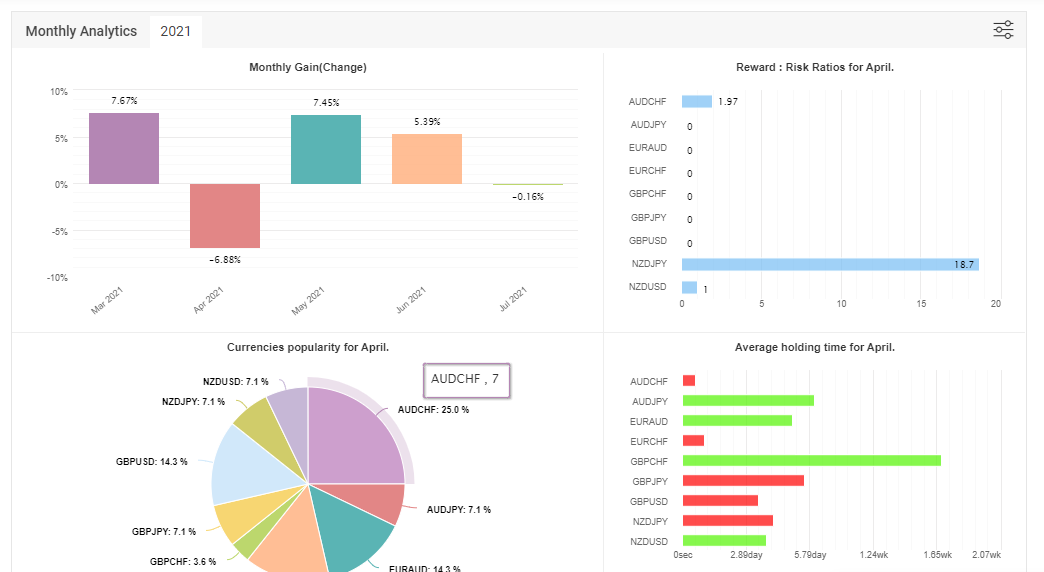Click the AUDCHF reward-risk bar

coord(697,101)
